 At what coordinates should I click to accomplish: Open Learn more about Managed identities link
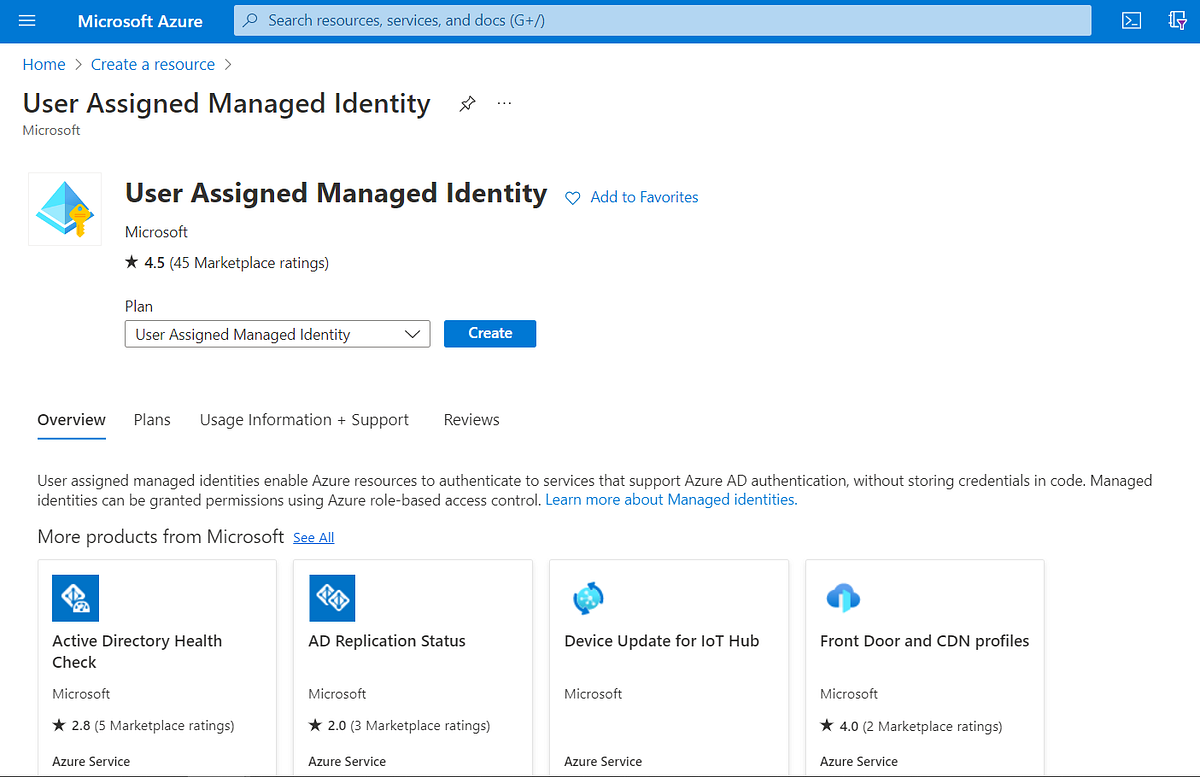pyautogui.click(x=669, y=499)
